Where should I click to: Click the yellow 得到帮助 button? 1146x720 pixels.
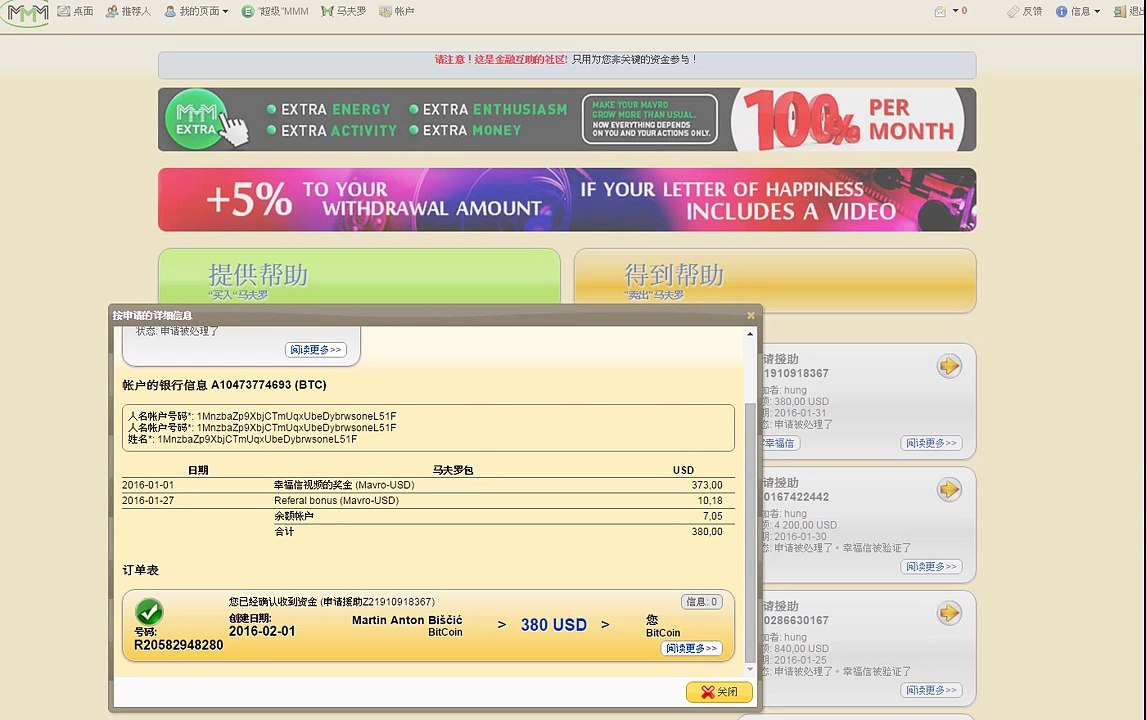click(x=775, y=281)
